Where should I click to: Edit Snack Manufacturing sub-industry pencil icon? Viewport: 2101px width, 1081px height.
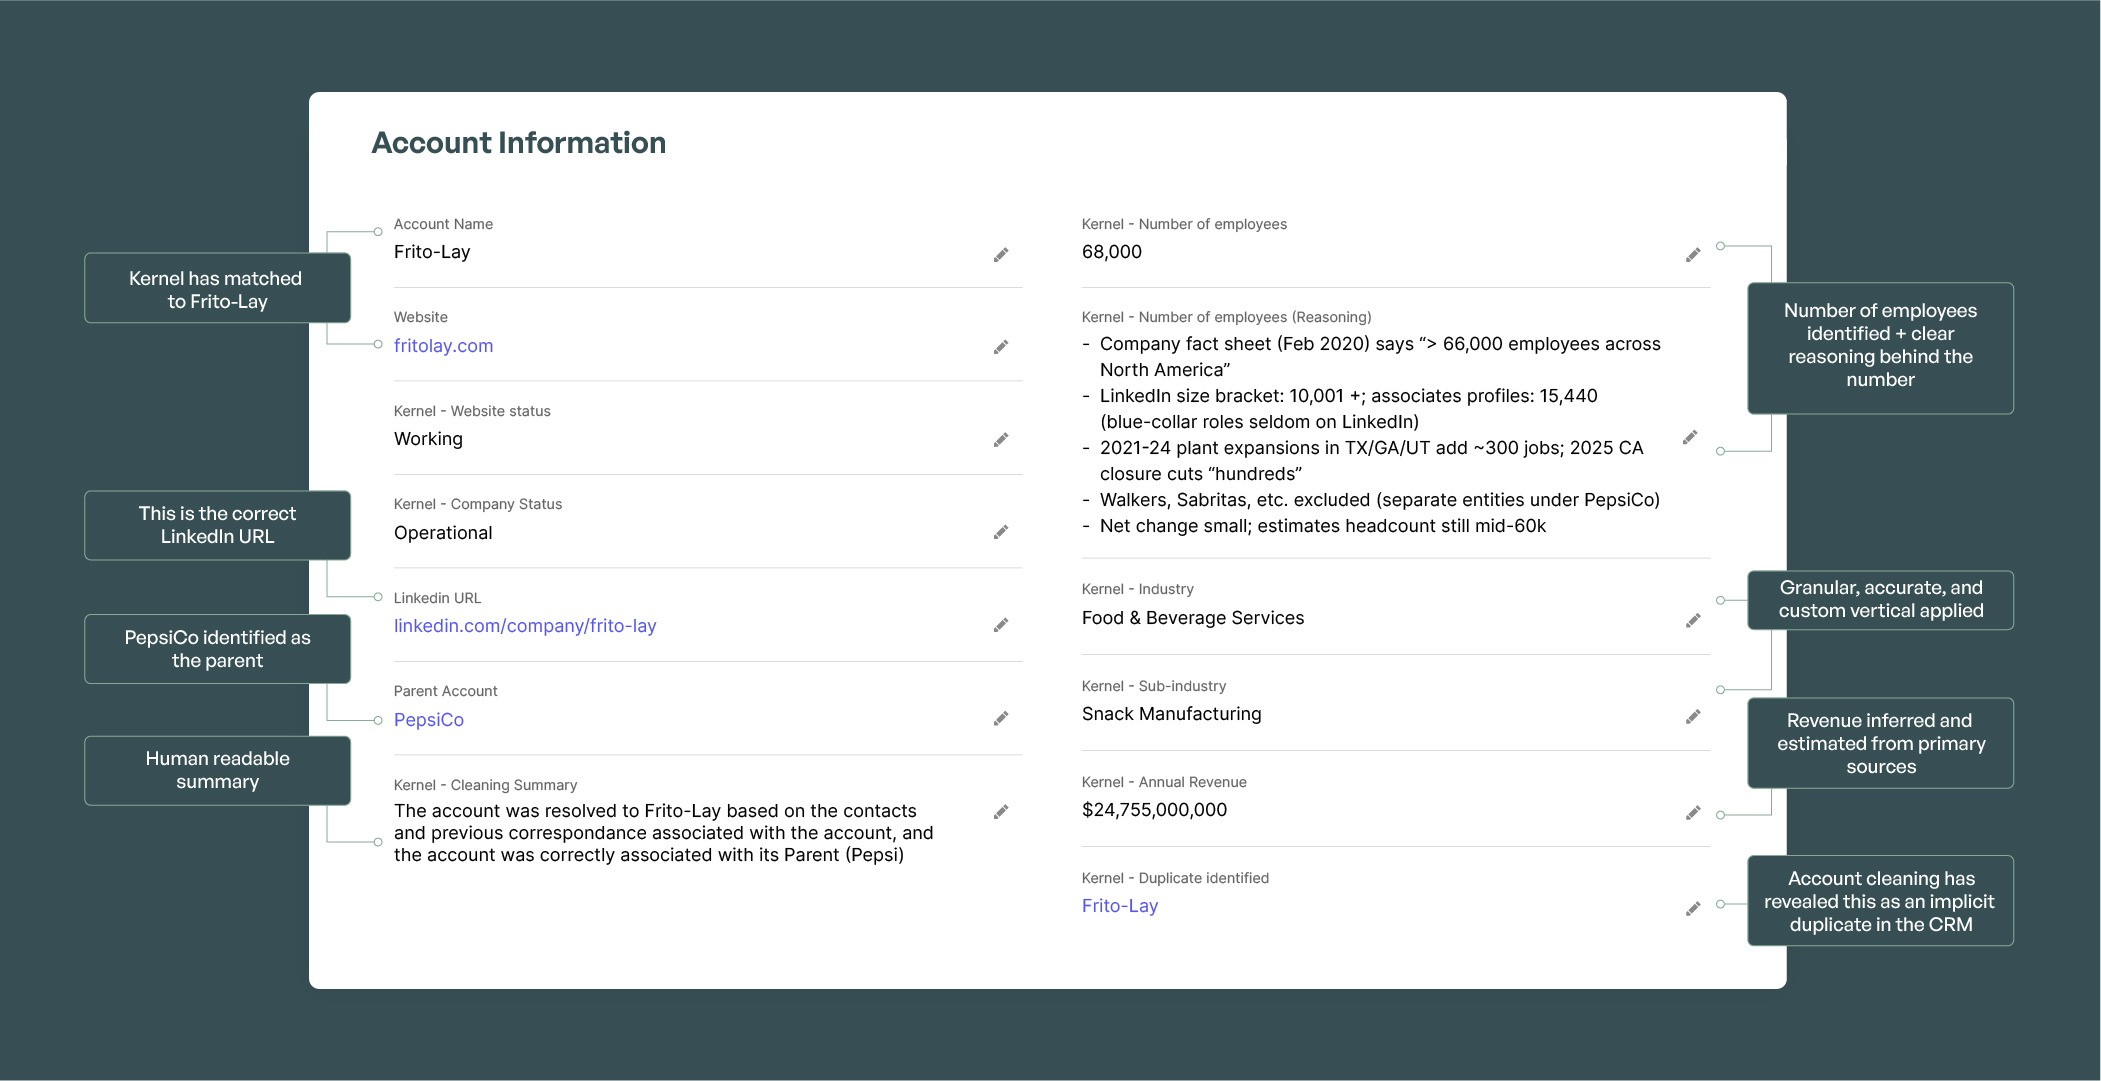click(1693, 717)
